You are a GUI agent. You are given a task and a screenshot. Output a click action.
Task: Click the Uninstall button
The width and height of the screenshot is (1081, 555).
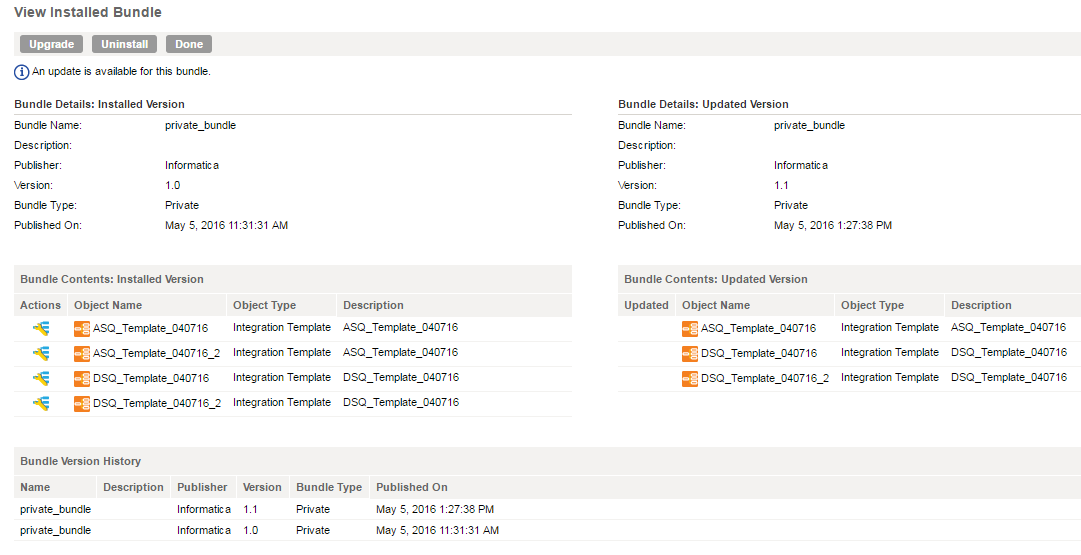click(x=124, y=44)
